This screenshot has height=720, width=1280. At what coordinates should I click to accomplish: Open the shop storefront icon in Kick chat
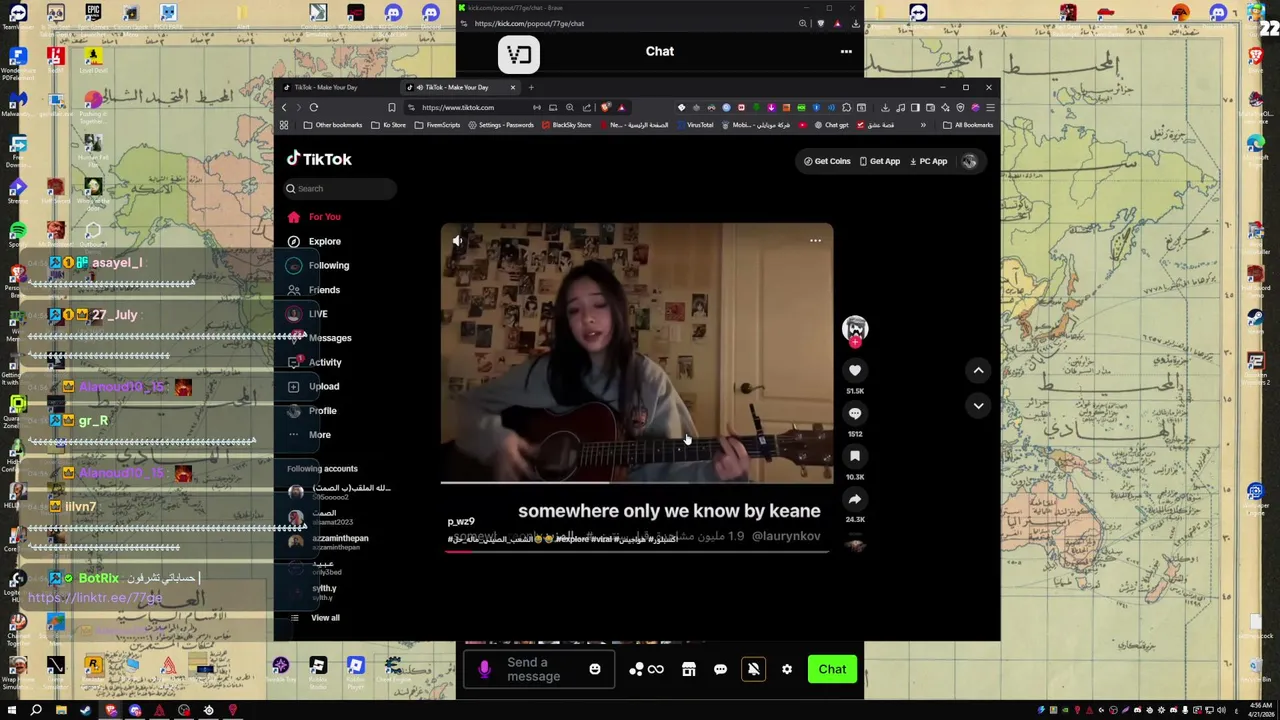pos(689,669)
